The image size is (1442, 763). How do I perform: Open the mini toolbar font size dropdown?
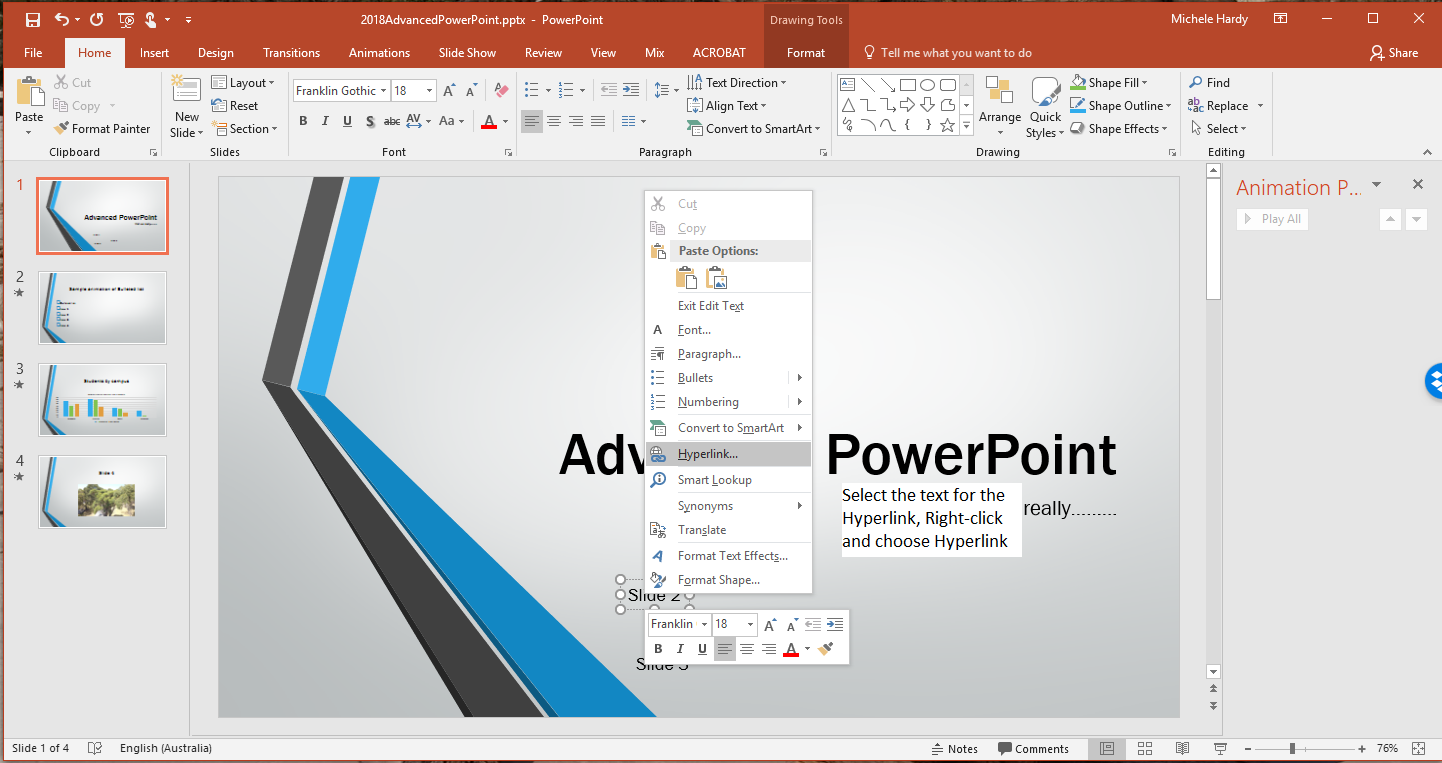tap(750, 624)
